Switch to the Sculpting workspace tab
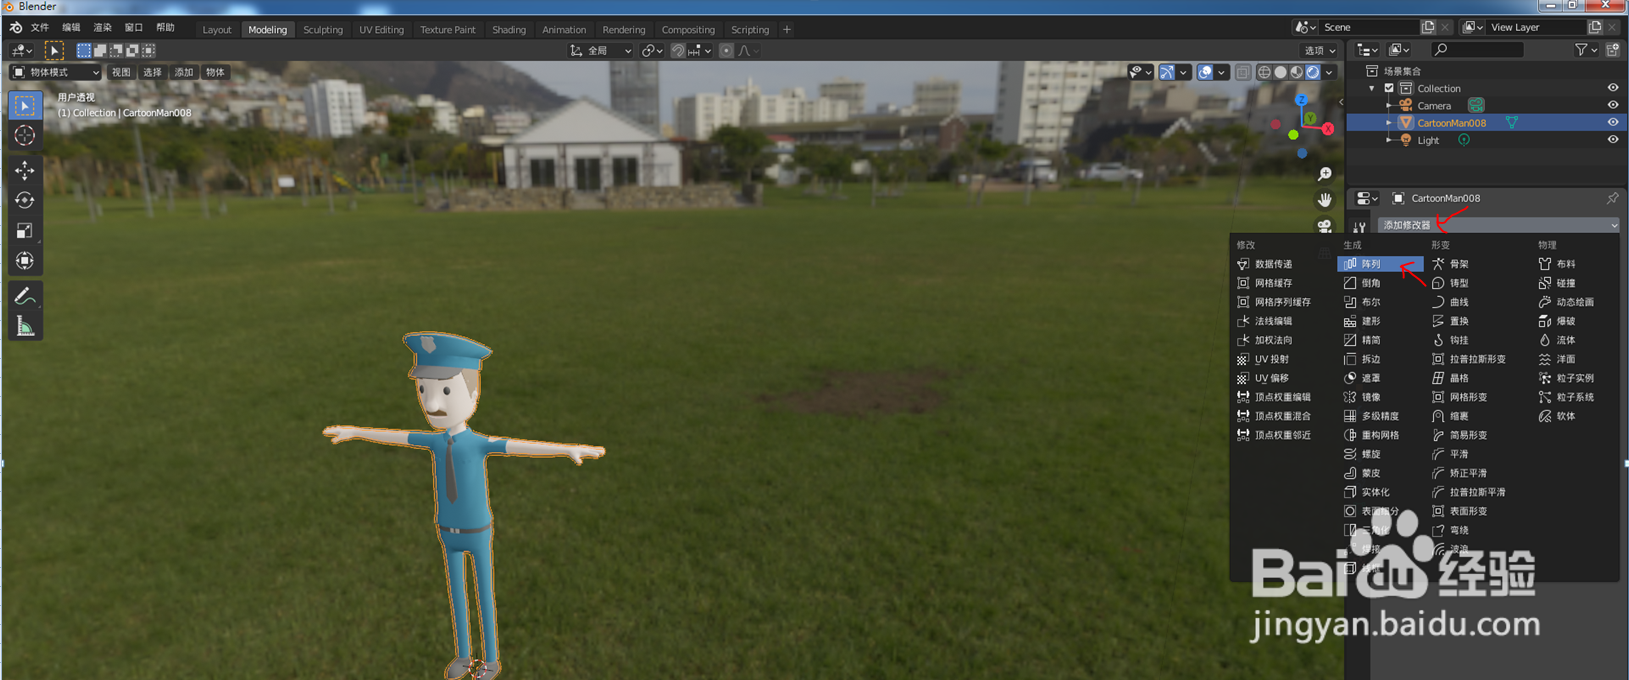This screenshot has width=1629, height=680. [323, 29]
